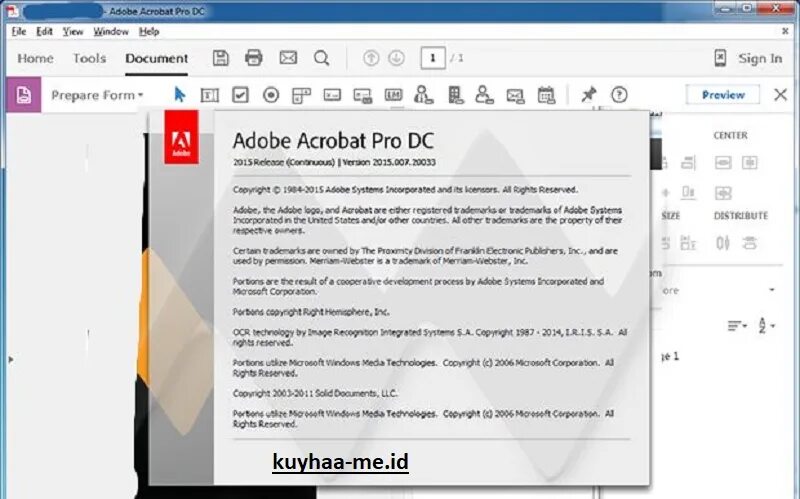Click the Adobe Acrobat Pro DC title text
This screenshot has width=800, height=499.
point(333,140)
